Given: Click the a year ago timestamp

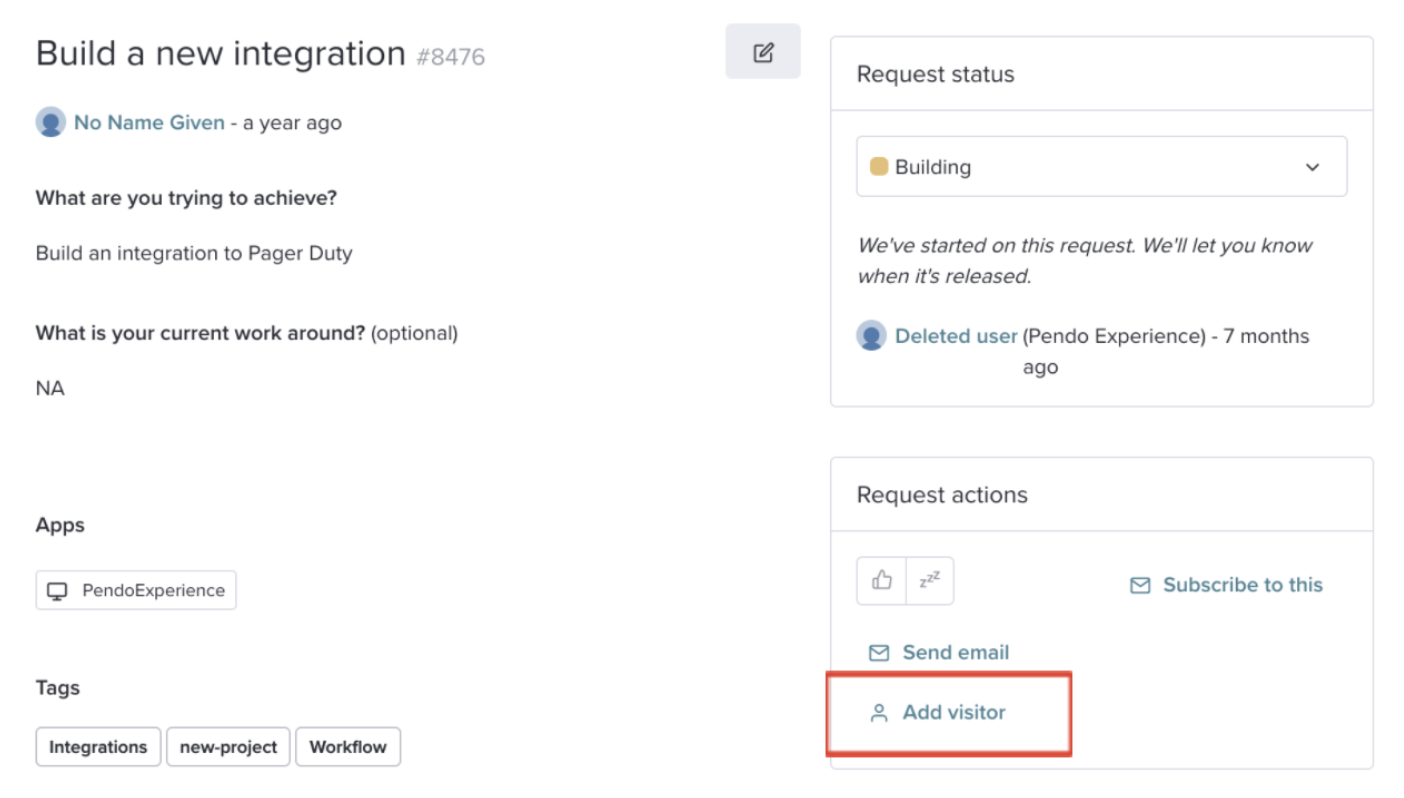Looking at the screenshot, I should click(292, 123).
